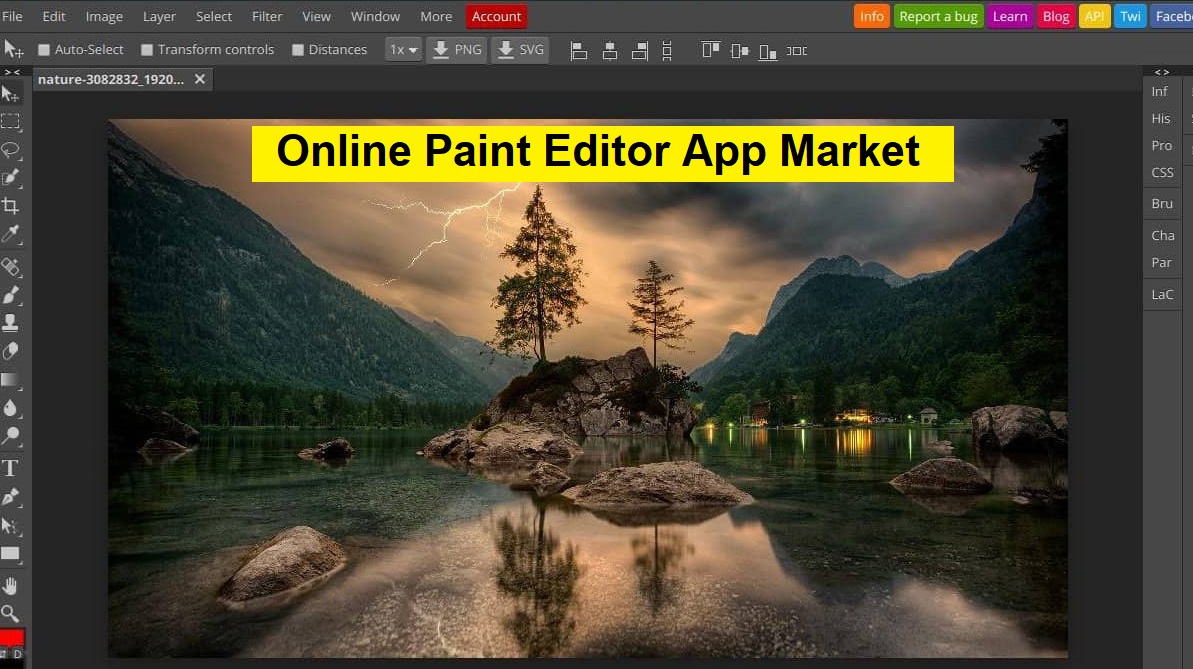Open the 1x zoom dropdown
The height and width of the screenshot is (669, 1193).
403,49
